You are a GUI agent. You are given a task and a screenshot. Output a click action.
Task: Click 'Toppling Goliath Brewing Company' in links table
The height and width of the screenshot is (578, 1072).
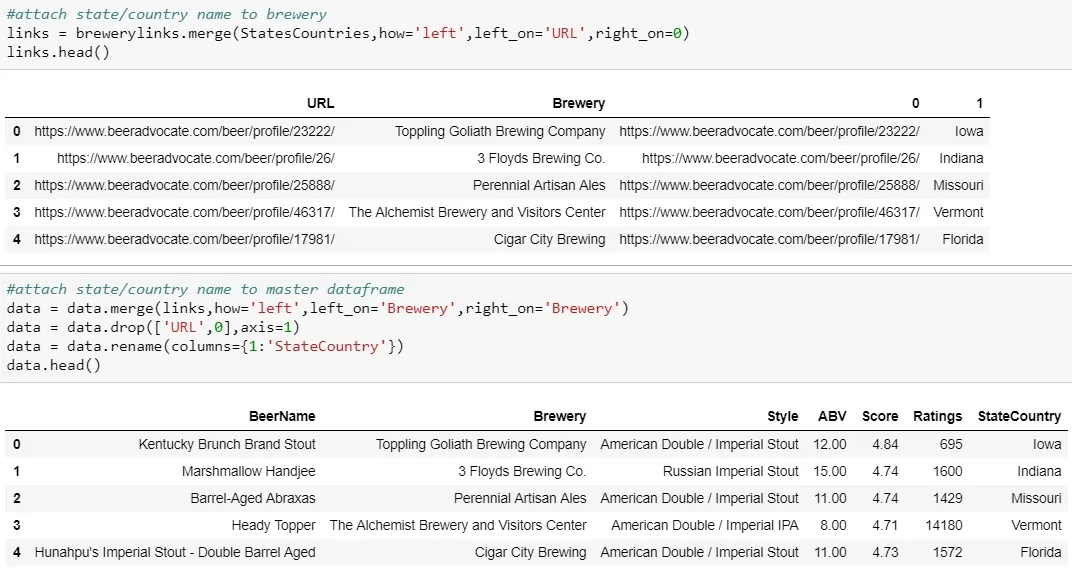[x=500, y=131]
